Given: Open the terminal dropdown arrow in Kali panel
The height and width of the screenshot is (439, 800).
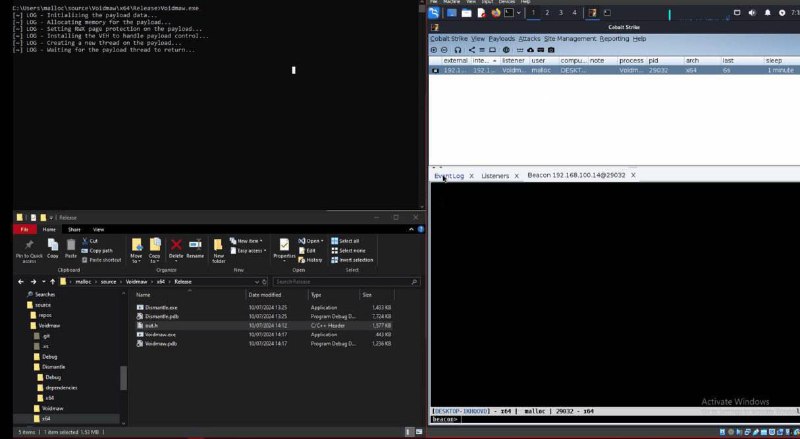Looking at the screenshot, I should click(x=519, y=13).
